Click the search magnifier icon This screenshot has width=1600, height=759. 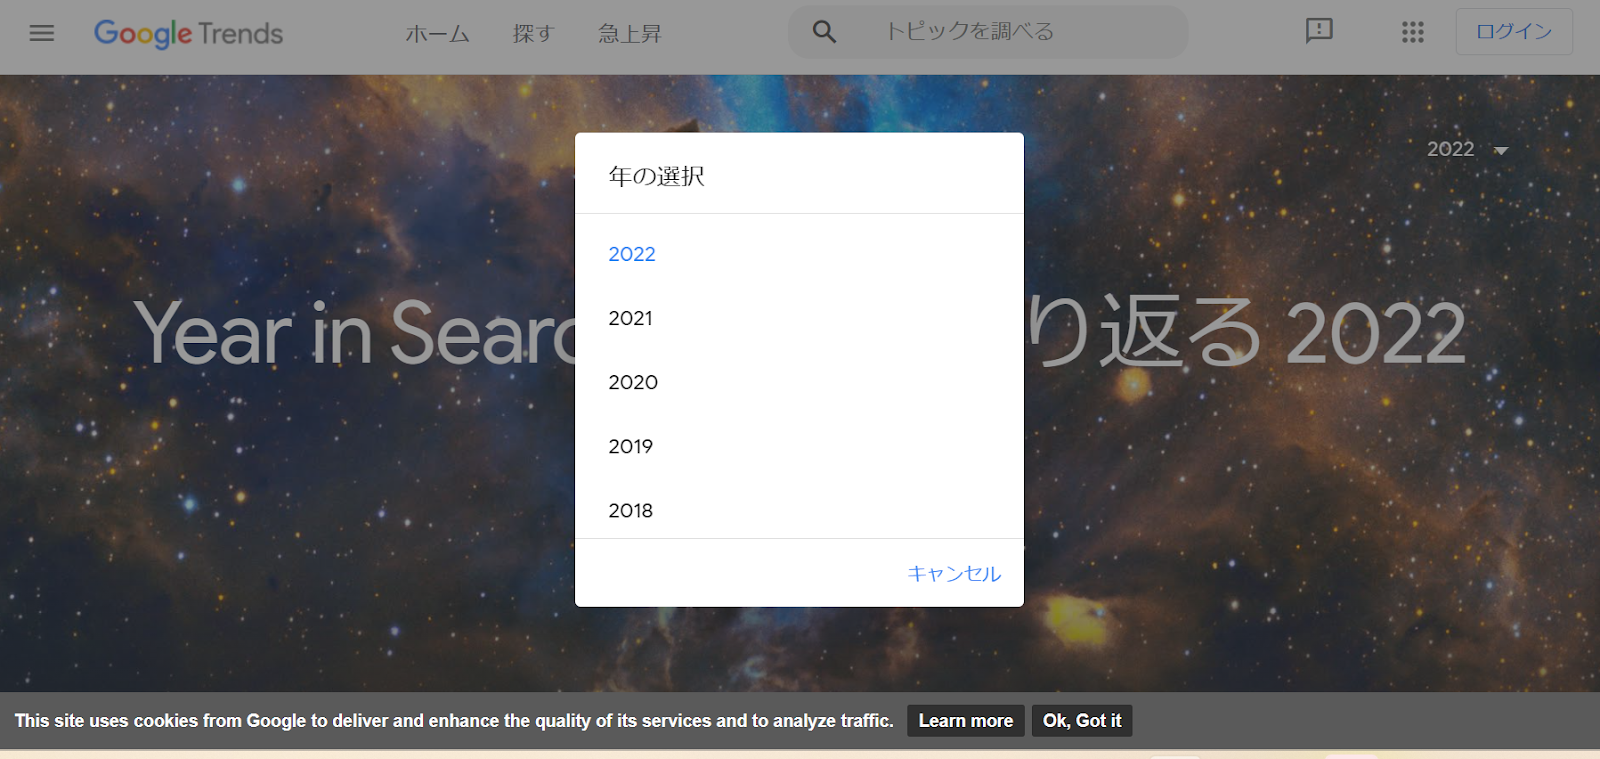click(x=824, y=32)
